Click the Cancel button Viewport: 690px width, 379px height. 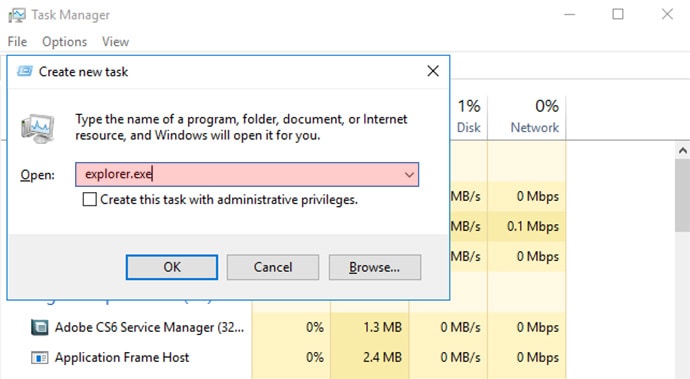click(x=273, y=267)
